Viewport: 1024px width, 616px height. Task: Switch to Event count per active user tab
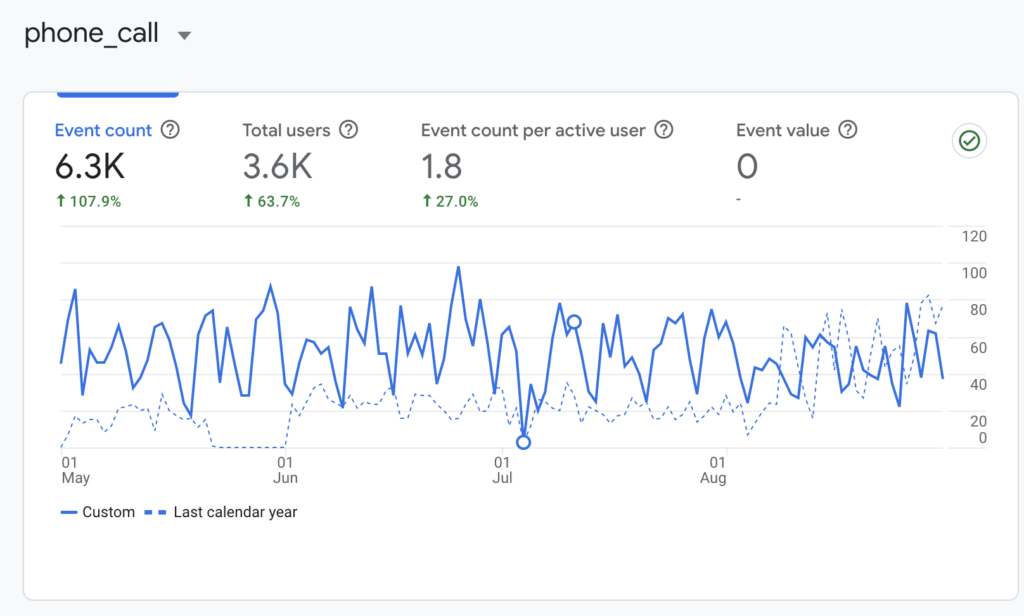(x=533, y=130)
